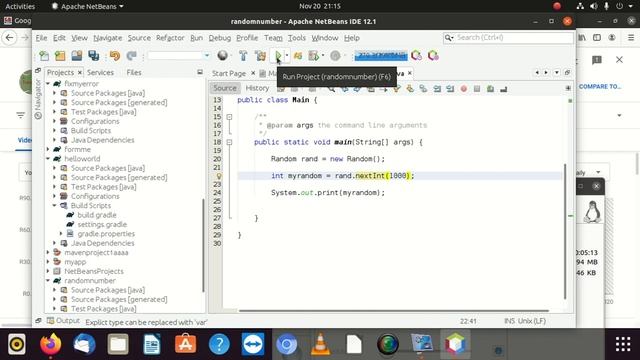Click the Redo arrow icon

tap(131, 56)
